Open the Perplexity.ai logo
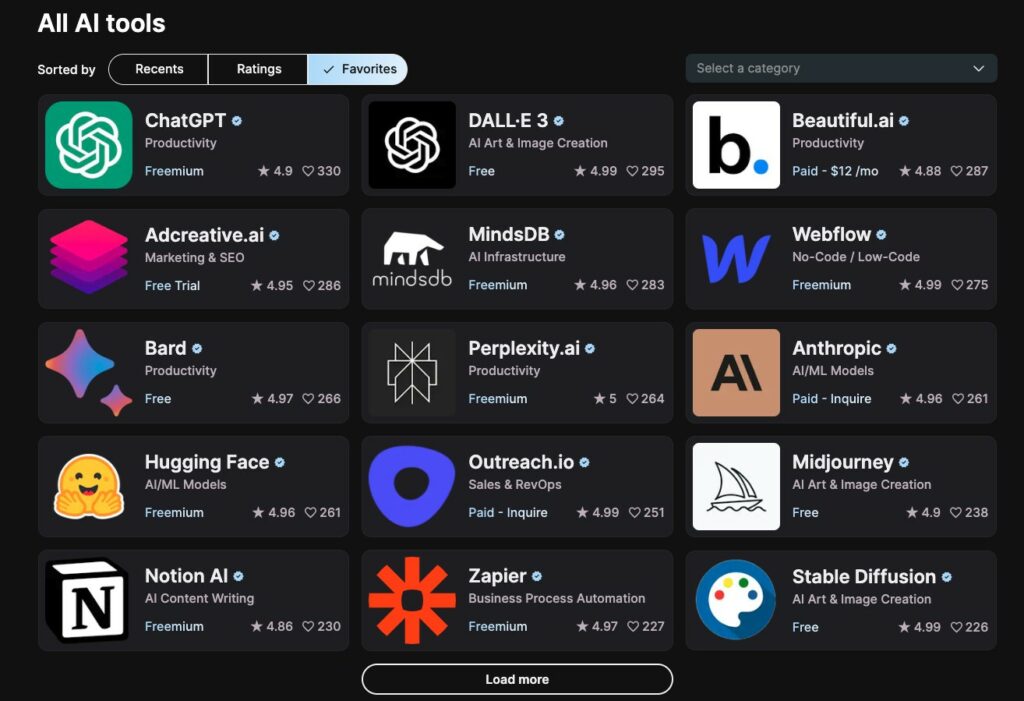The height and width of the screenshot is (701, 1024). [412, 372]
